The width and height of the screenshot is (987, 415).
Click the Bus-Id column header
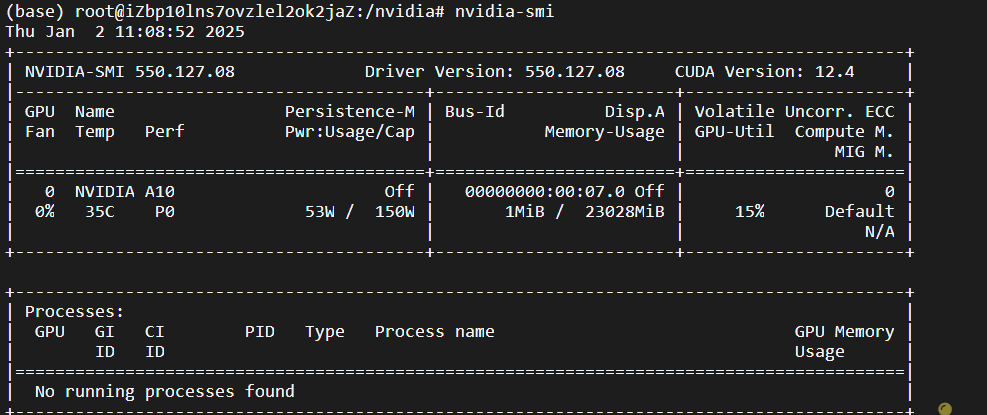[475, 111]
